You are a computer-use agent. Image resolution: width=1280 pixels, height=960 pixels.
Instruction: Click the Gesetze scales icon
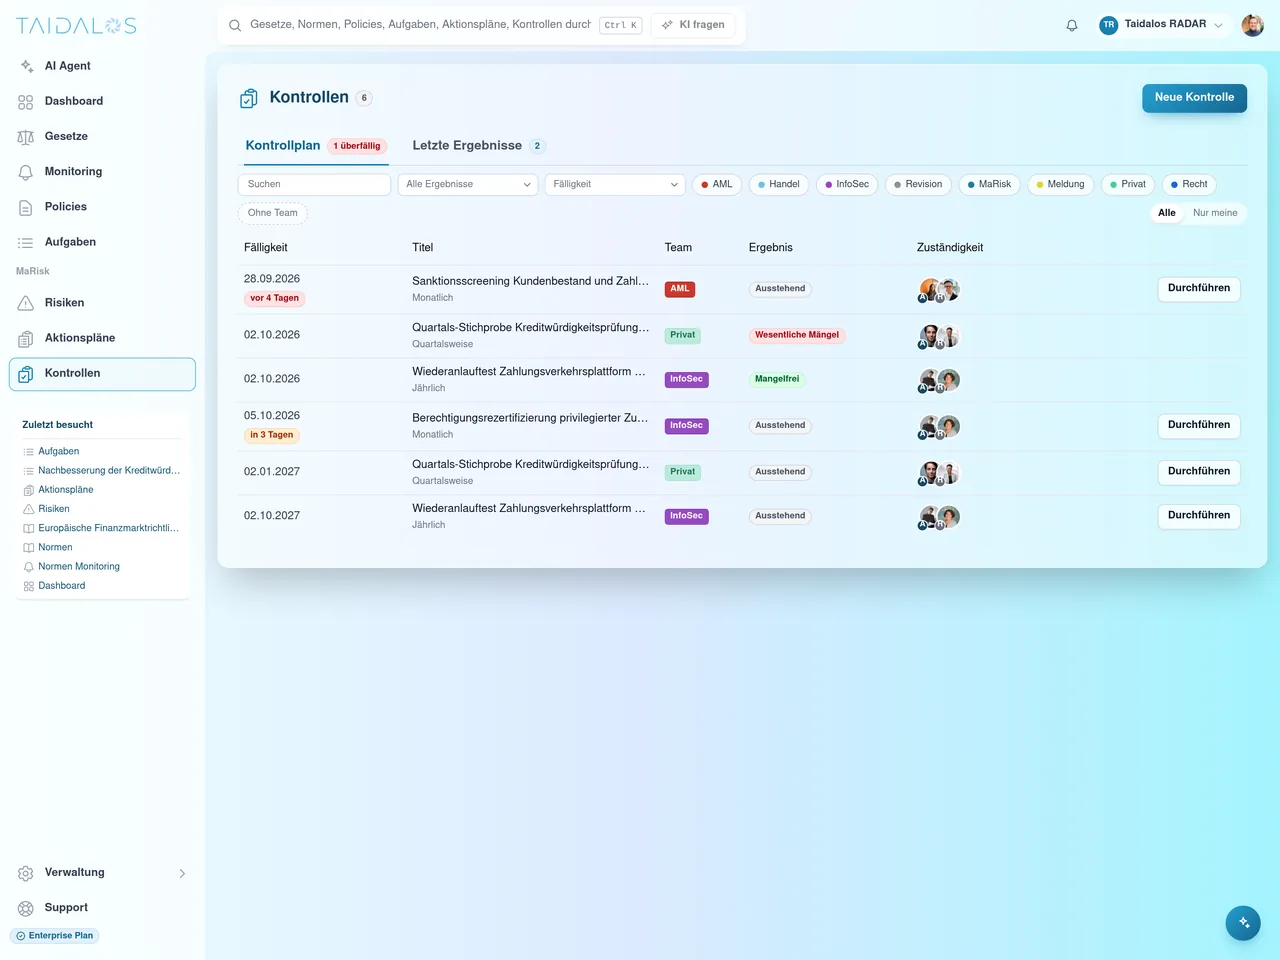[x=26, y=137]
